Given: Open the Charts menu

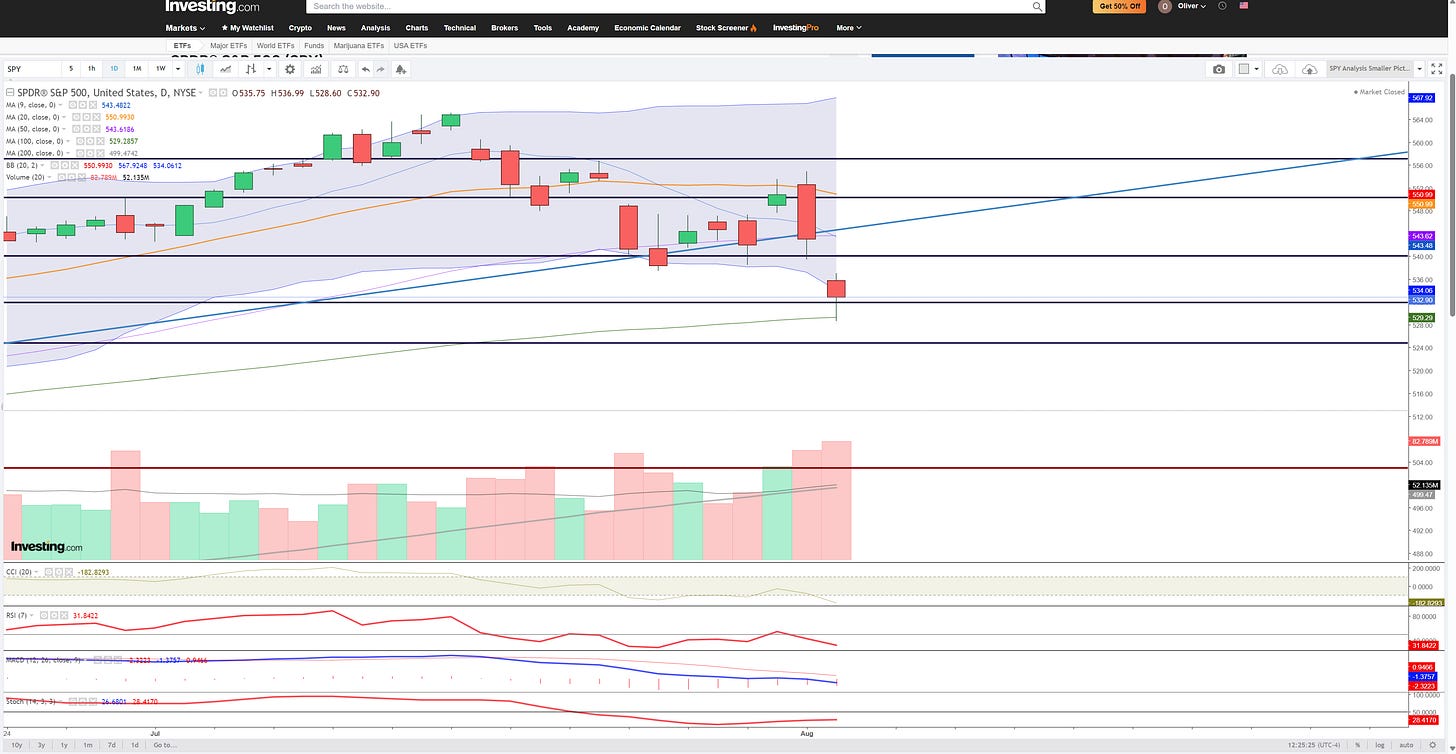Looking at the screenshot, I should pos(417,28).
